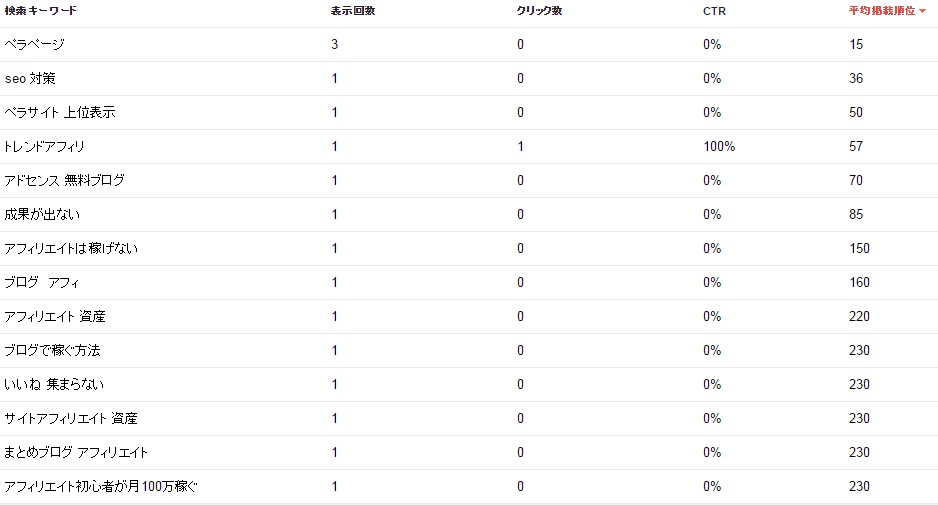Open the seo 対策 keyword

(36, 79)
